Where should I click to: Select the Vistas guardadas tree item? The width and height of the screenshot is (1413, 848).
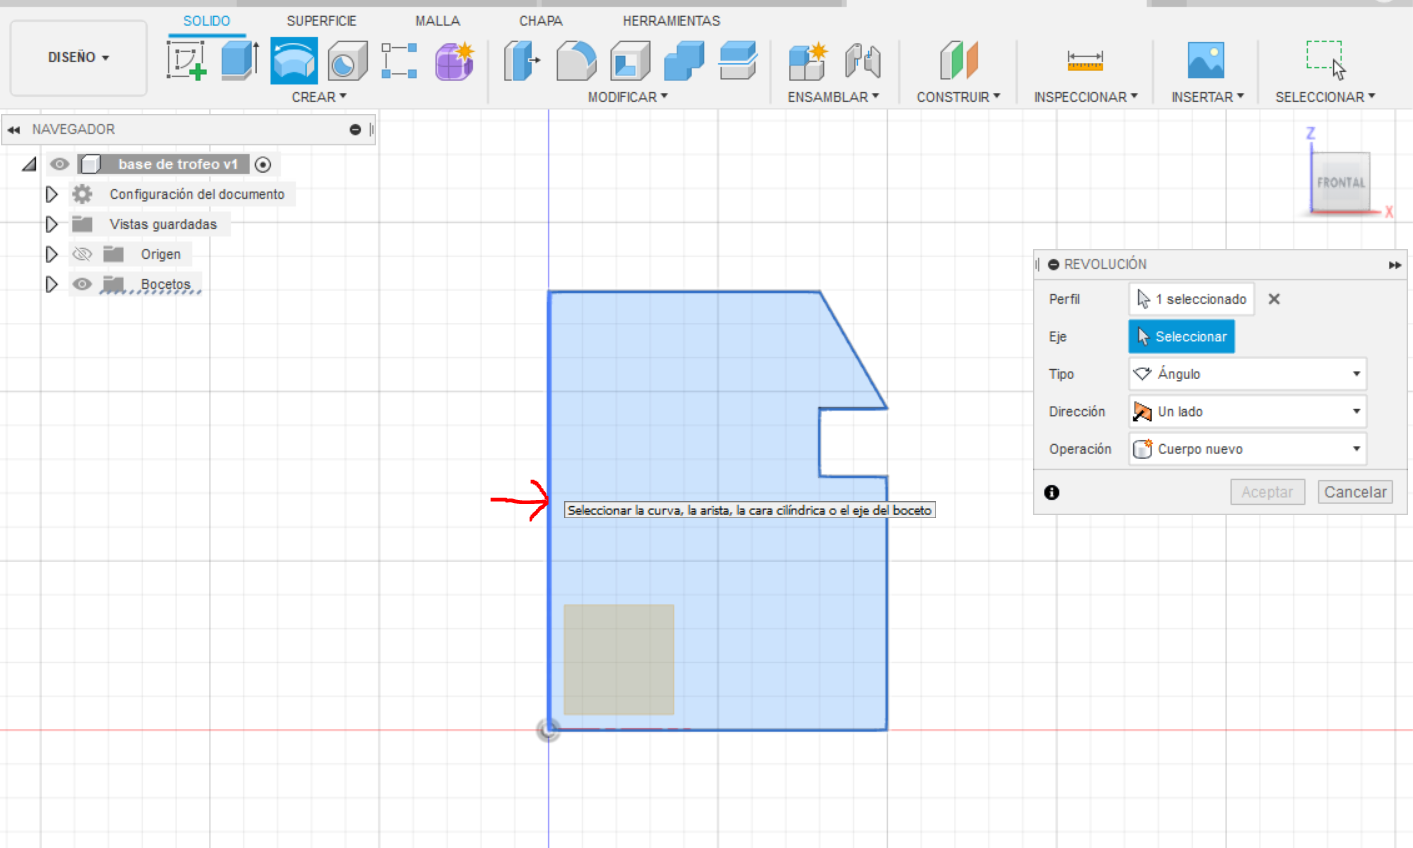coord(163,224)
